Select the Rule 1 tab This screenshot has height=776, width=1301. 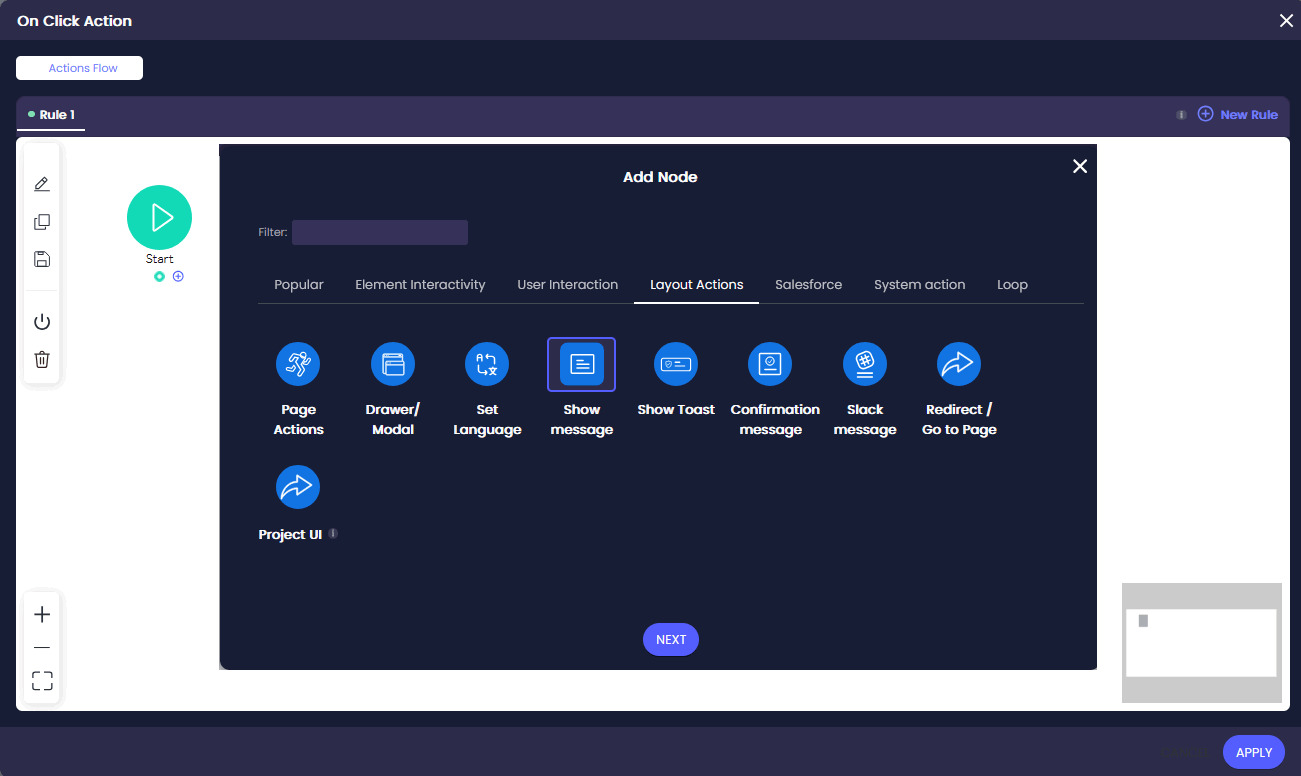coord(51,115)
